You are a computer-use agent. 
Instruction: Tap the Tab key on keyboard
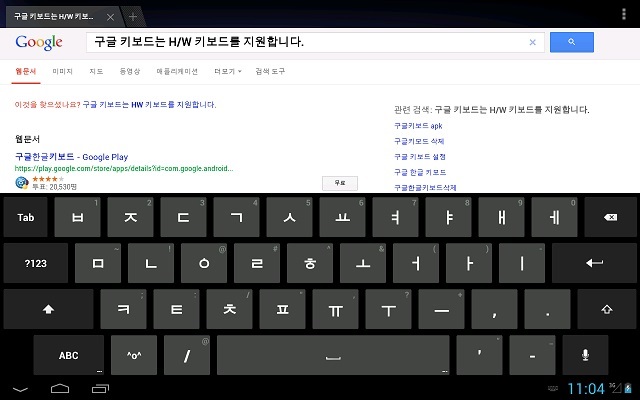click(x=26, y=217)
